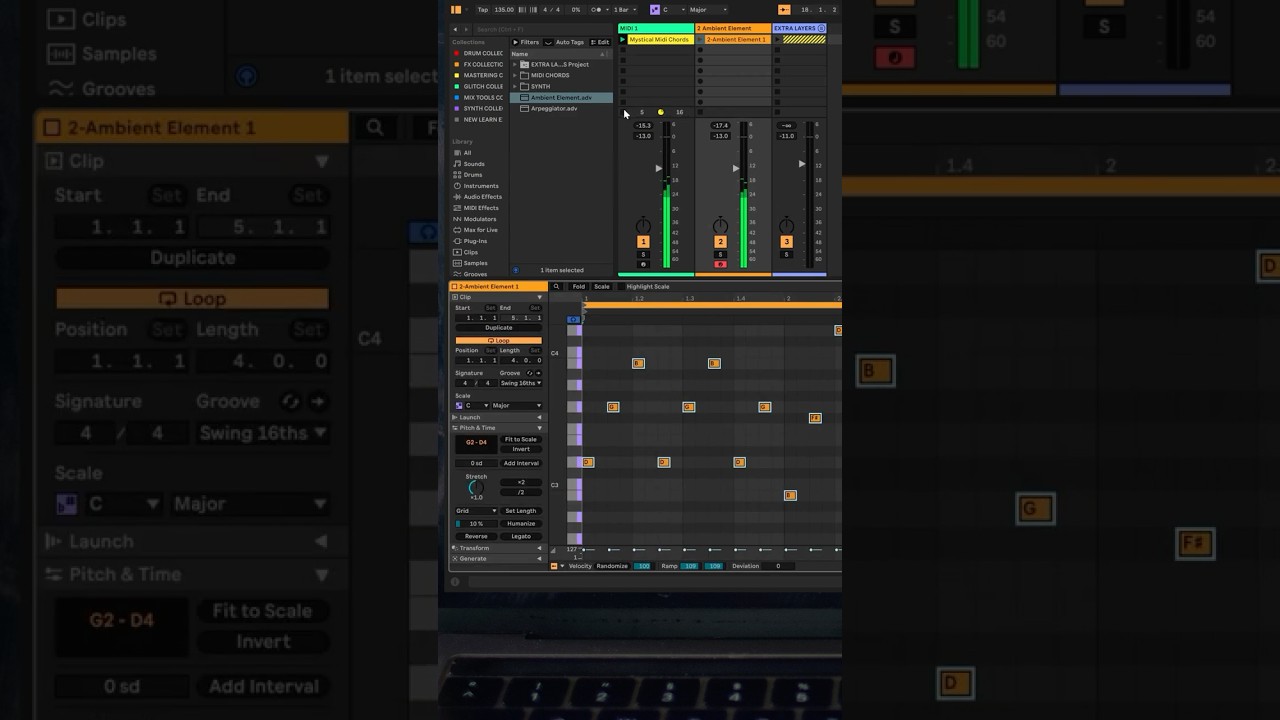
Task: Click the search magnifier in the piano roll header
Action: point(556,287)
